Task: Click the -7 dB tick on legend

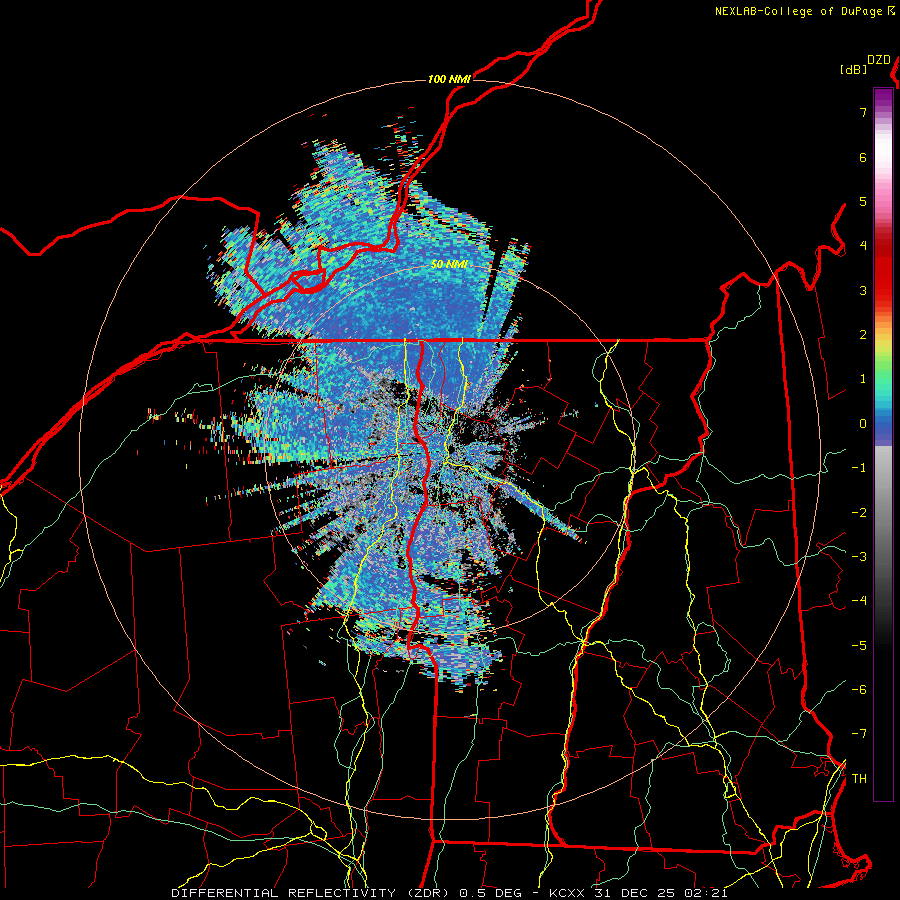Action: 859,734
